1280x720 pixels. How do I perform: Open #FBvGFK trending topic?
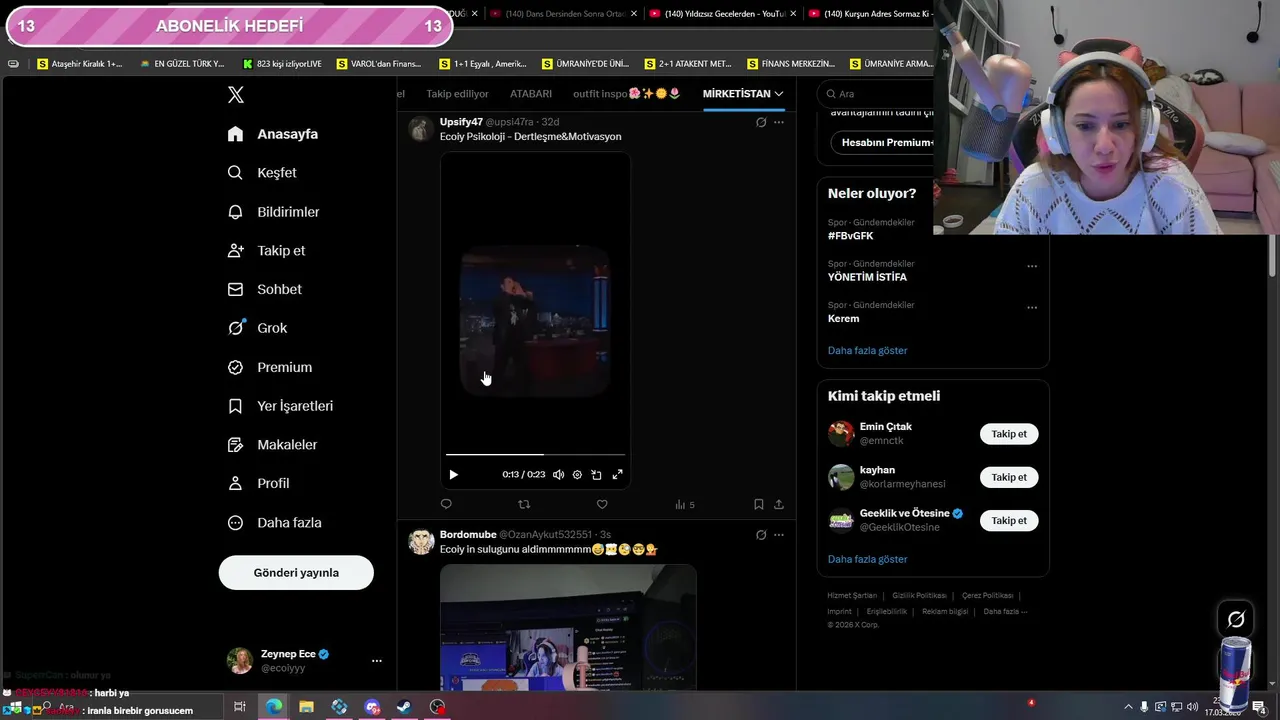(x=851, y=236)
